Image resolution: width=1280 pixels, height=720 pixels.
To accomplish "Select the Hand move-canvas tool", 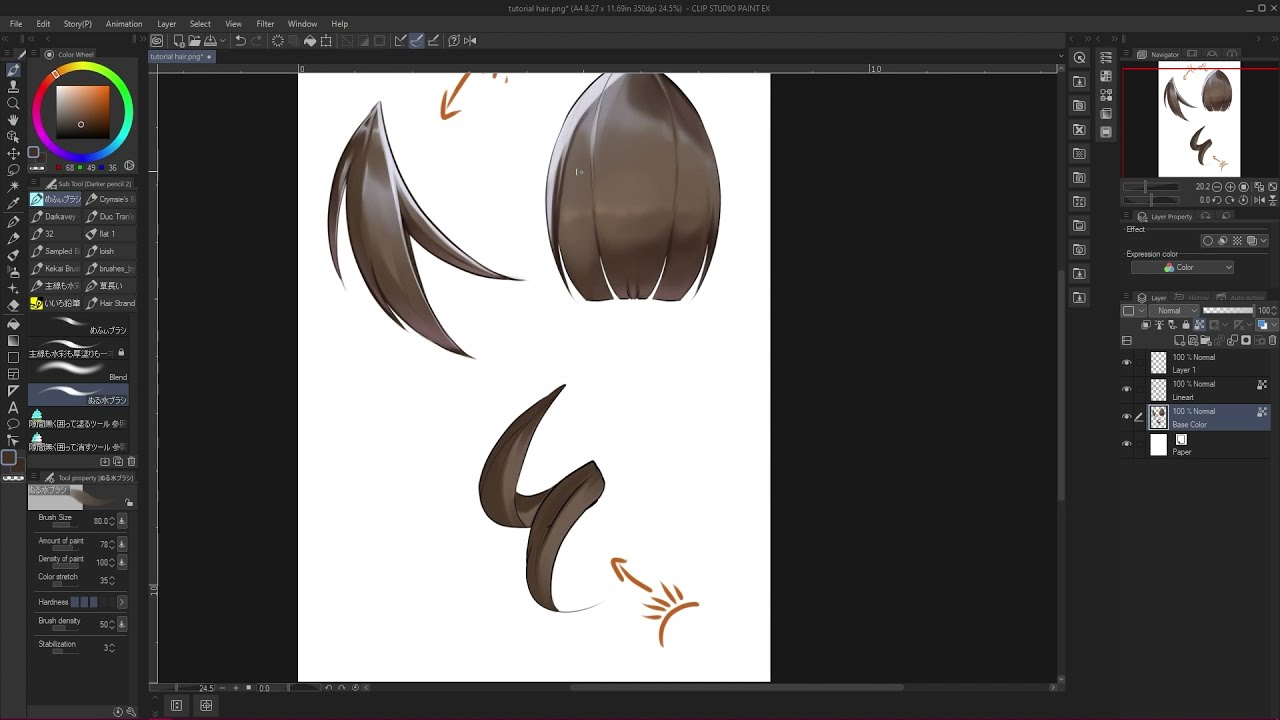I will point(13,120).
